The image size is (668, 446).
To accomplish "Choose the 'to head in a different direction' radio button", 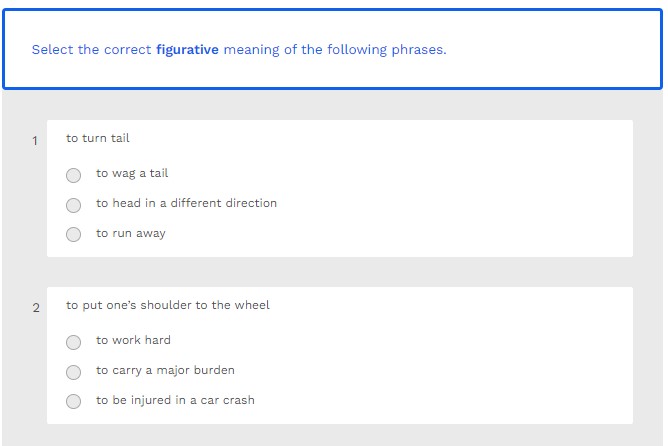I will point(74,205).
